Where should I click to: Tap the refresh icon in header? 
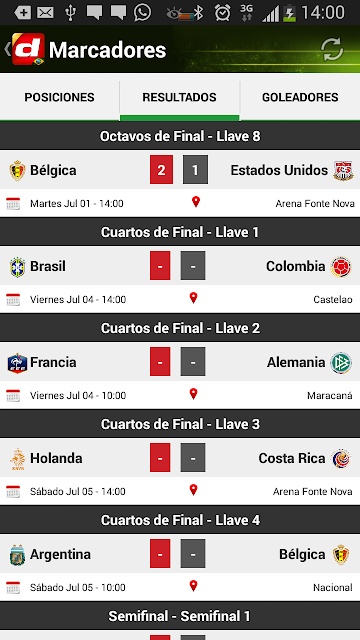(332, 50)
